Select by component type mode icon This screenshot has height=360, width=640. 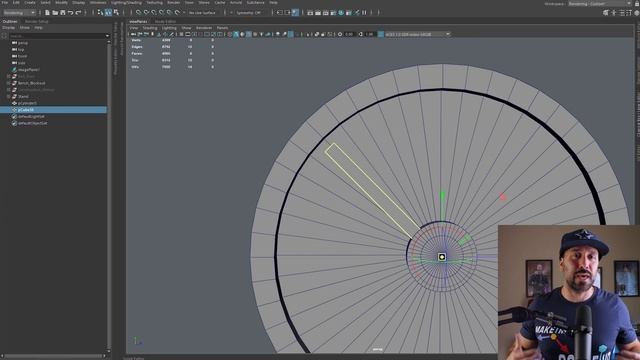click(x=116, y=13)
